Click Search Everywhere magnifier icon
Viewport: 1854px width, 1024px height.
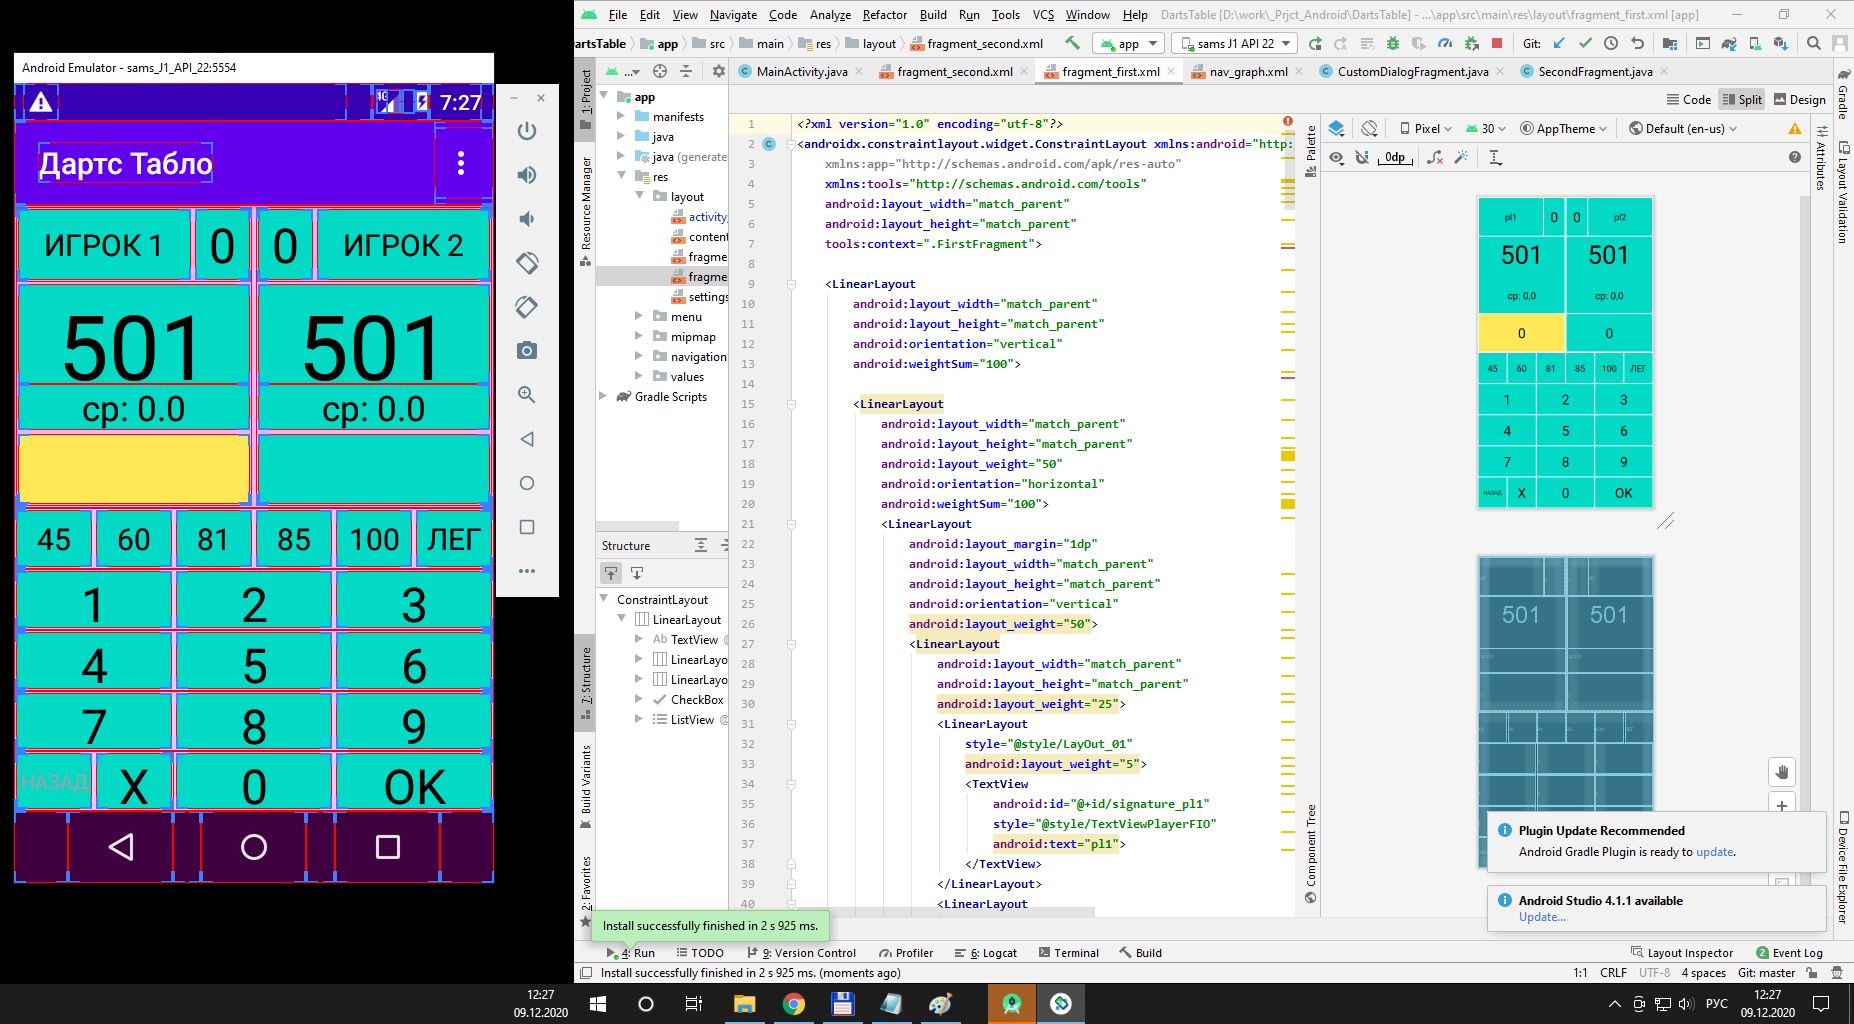click(1814, 43)
